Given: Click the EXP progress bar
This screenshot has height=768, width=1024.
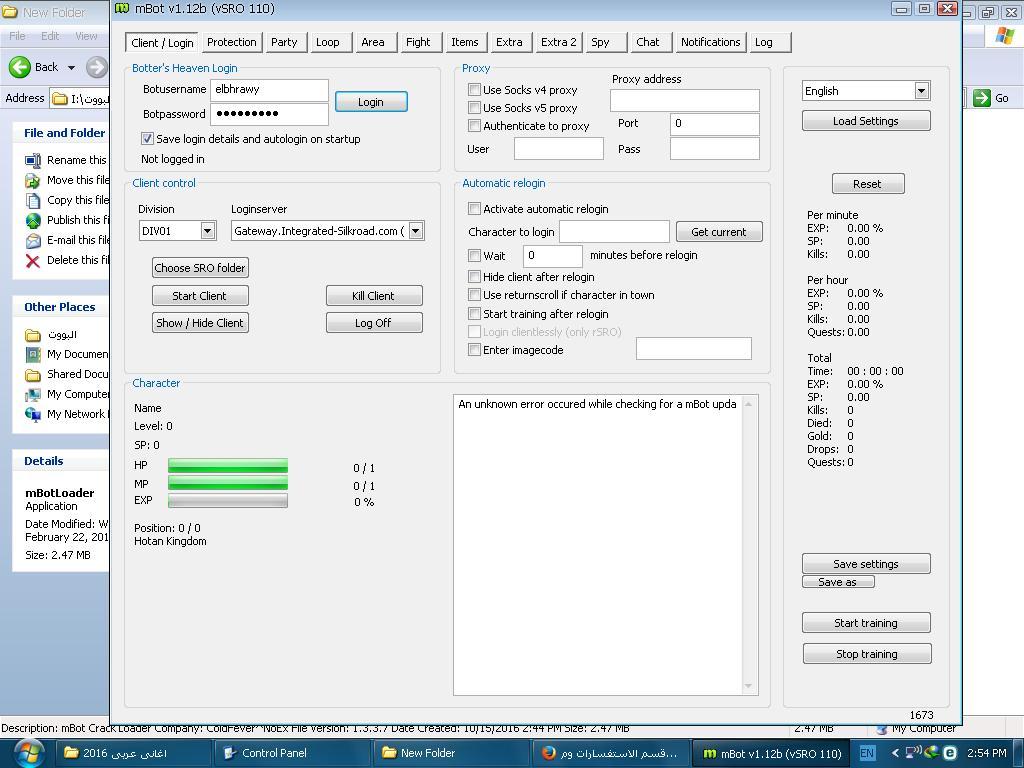Looking at the screenshot, I should tap(228, 501).
